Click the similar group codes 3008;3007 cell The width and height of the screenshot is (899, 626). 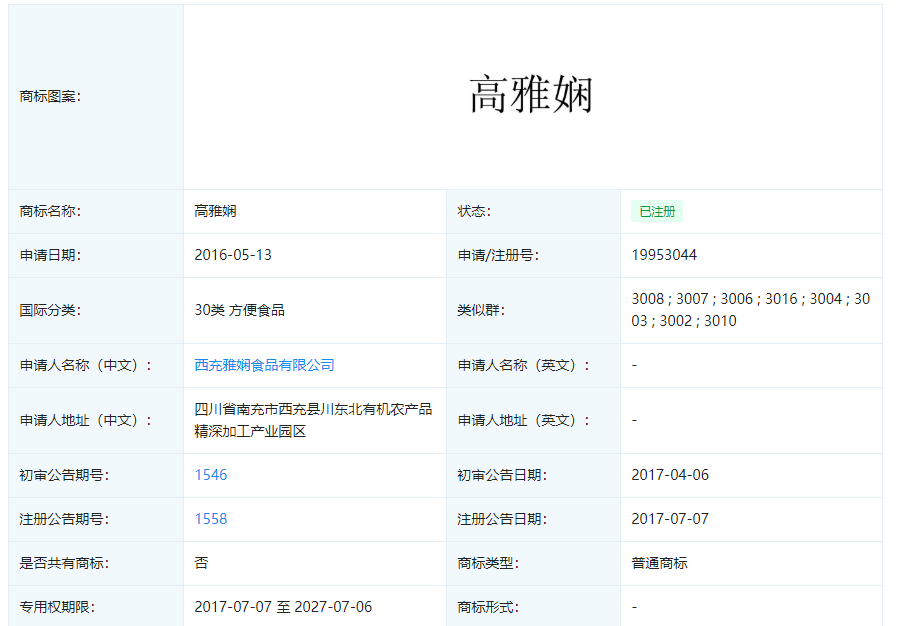pos(751,310)
